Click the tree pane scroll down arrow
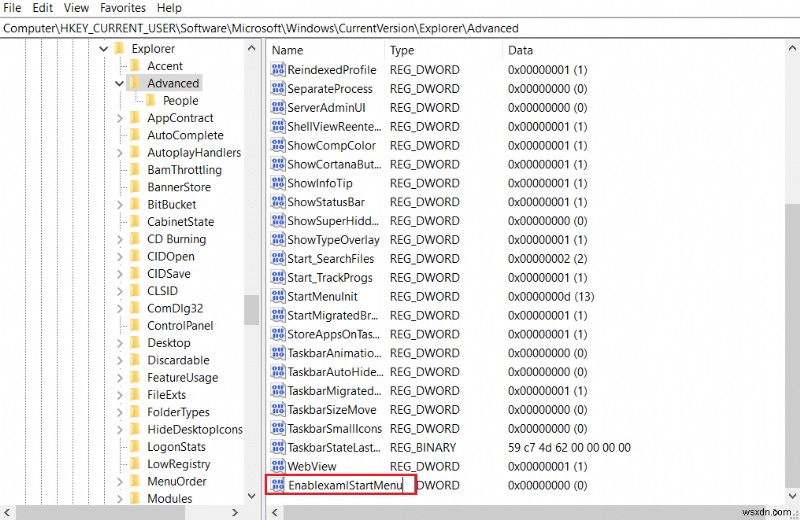800x520 pixels. click(252, 496)
